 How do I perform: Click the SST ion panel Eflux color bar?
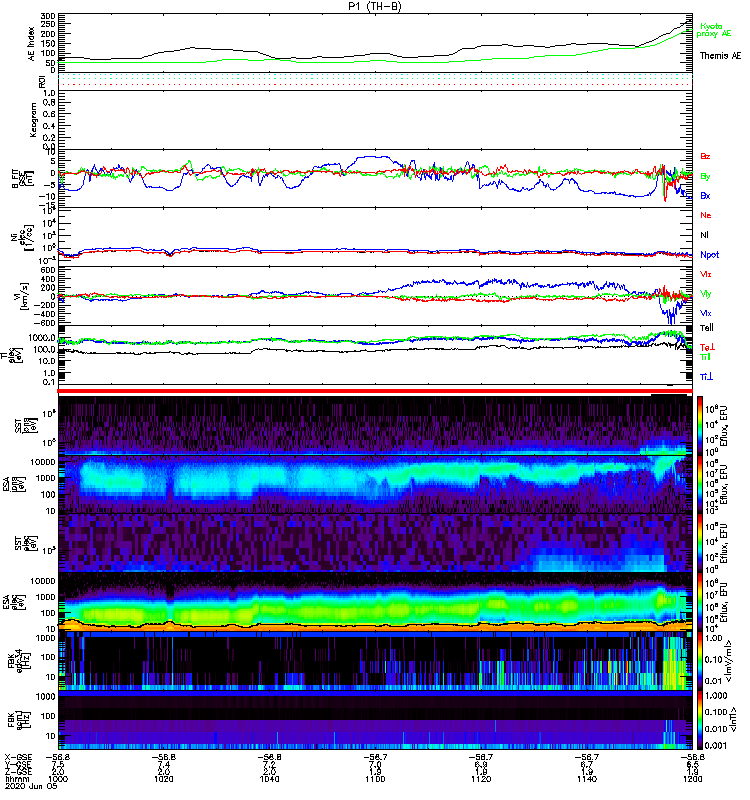coord(700,425)
